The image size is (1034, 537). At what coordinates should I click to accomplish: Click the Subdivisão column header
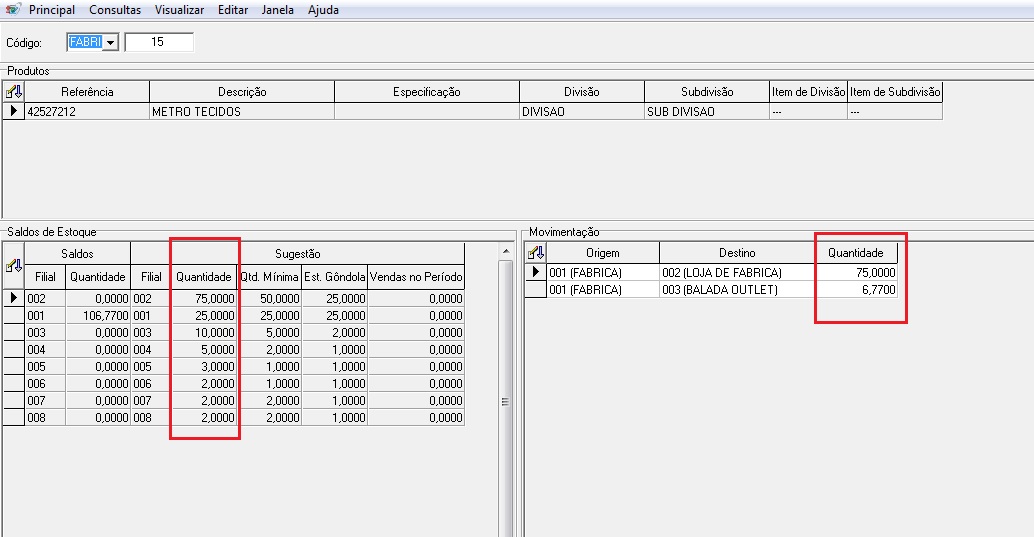tap(707, 92)
